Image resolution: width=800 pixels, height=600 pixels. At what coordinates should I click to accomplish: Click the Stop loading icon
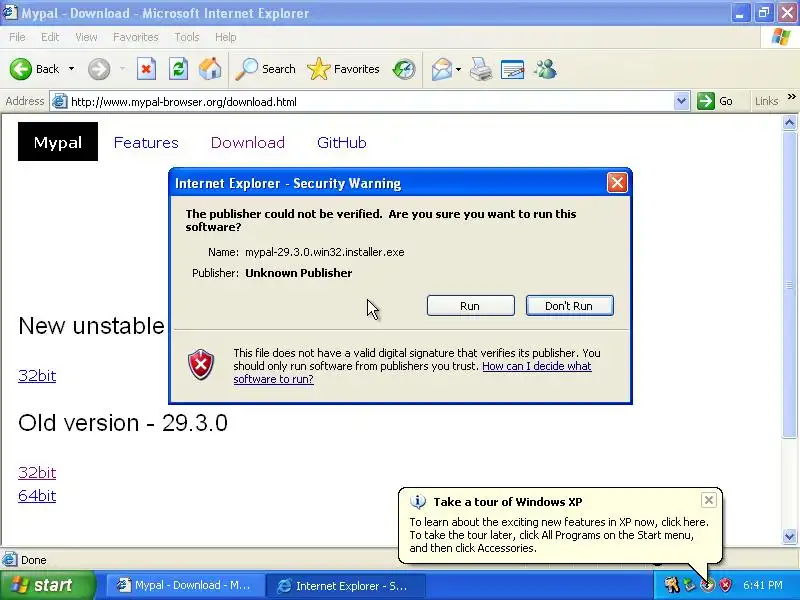click(x=146, y=69)
